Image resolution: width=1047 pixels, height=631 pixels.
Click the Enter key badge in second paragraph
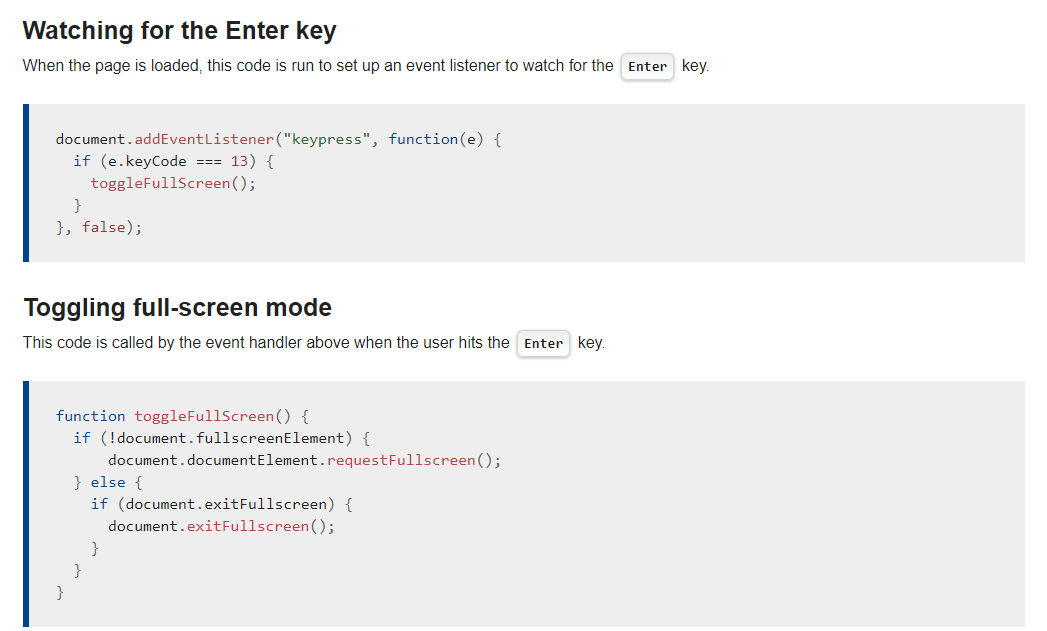coord(543,343)
